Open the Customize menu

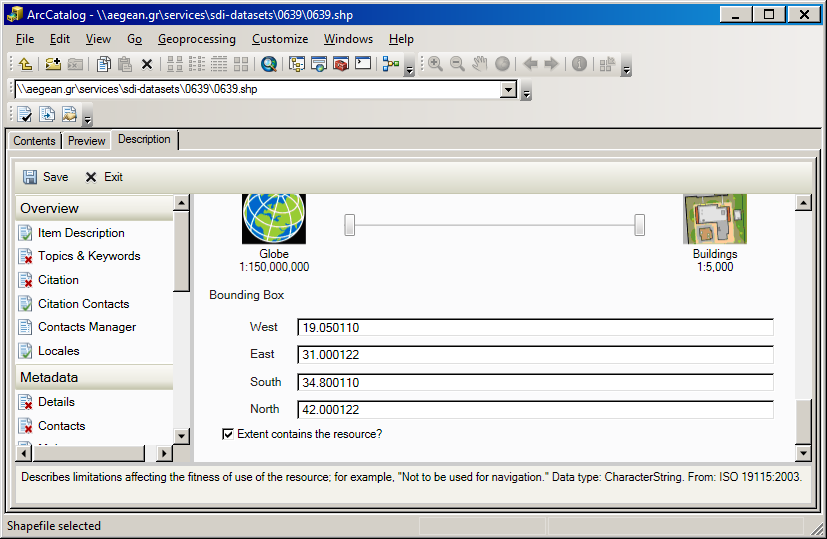[280, 39]
